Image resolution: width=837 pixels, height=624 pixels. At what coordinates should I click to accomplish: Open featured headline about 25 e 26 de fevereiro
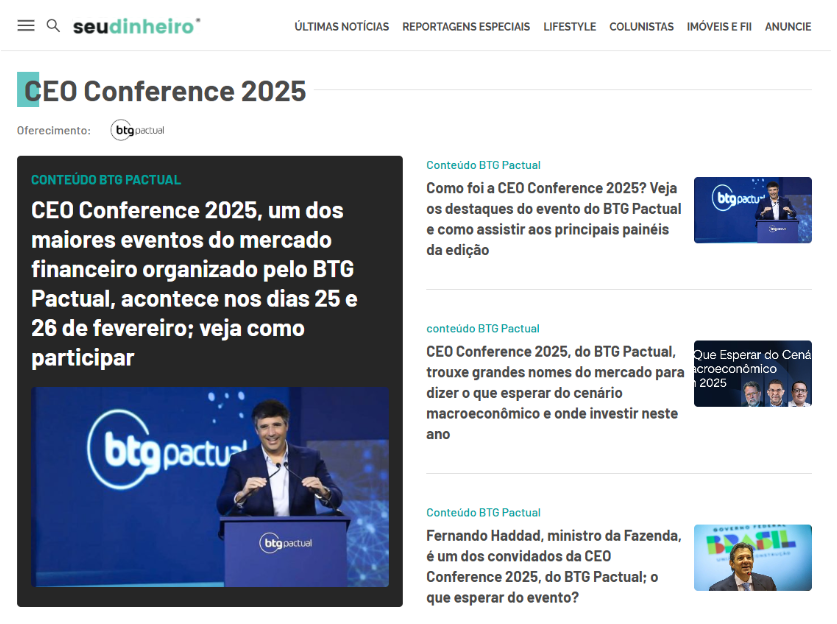[x=195, y=284]
